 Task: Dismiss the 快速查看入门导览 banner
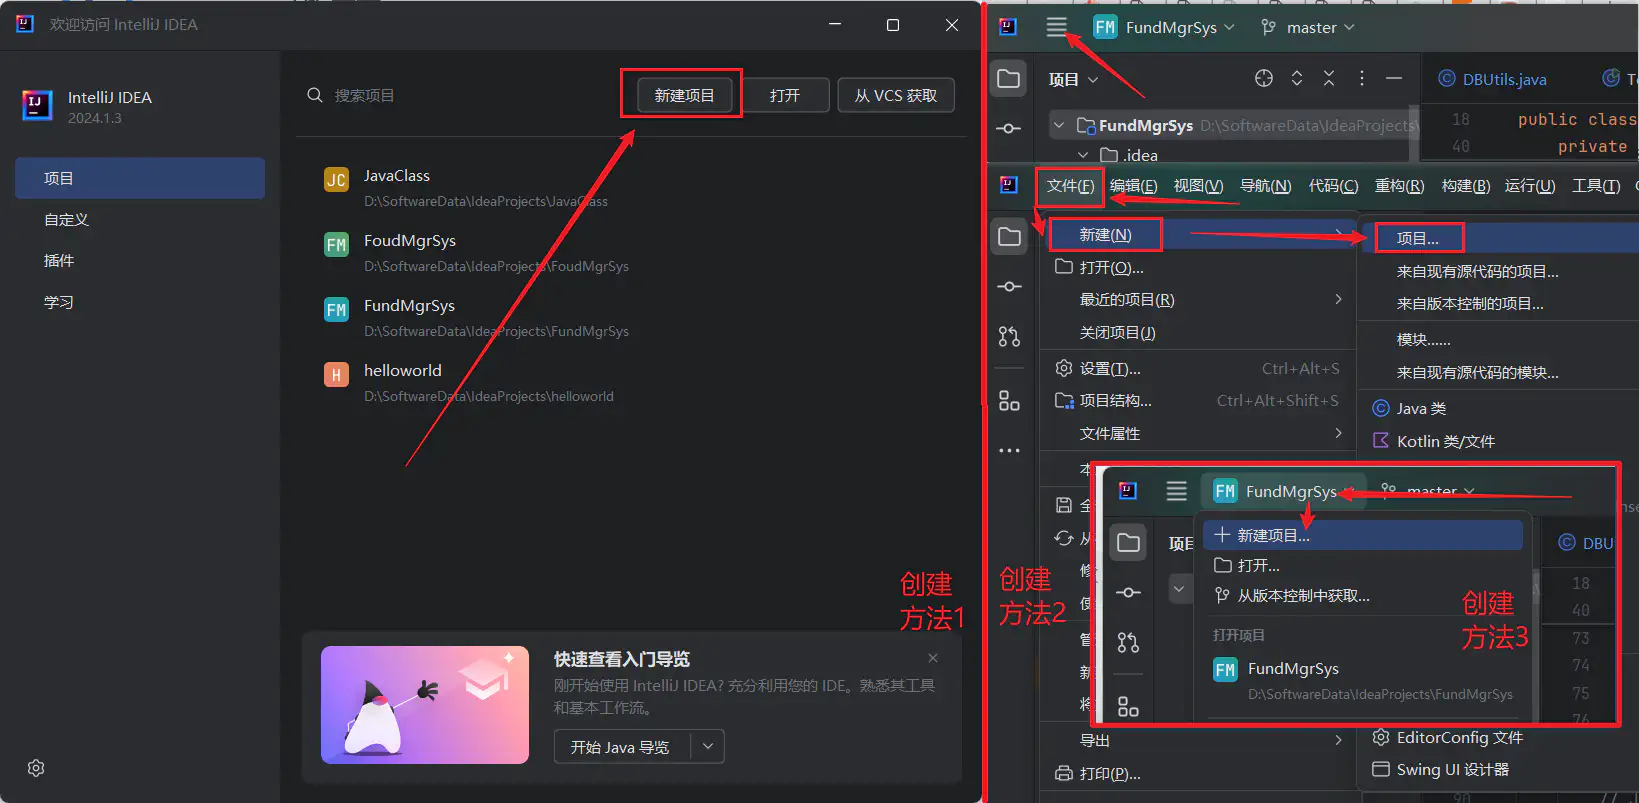pos(933,657)
